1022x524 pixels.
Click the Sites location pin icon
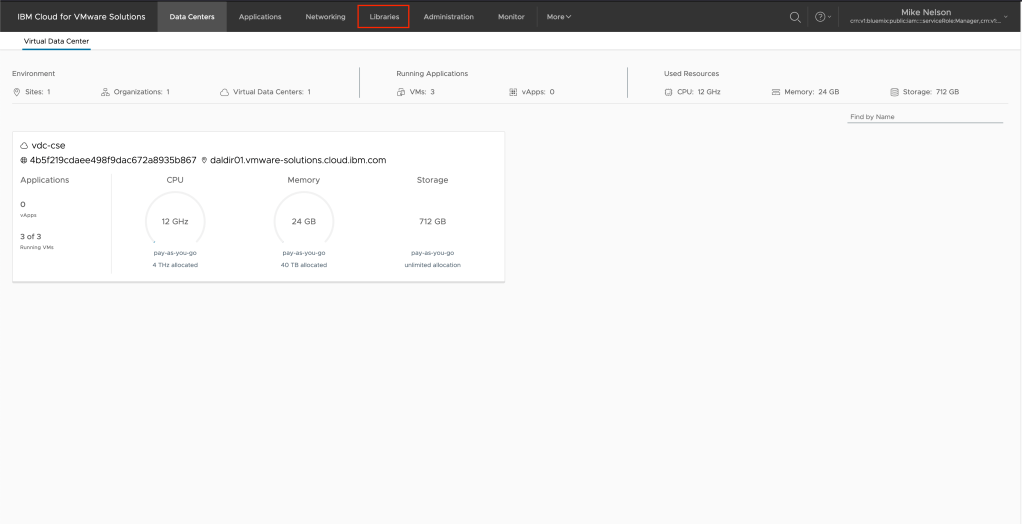(16, 92)
